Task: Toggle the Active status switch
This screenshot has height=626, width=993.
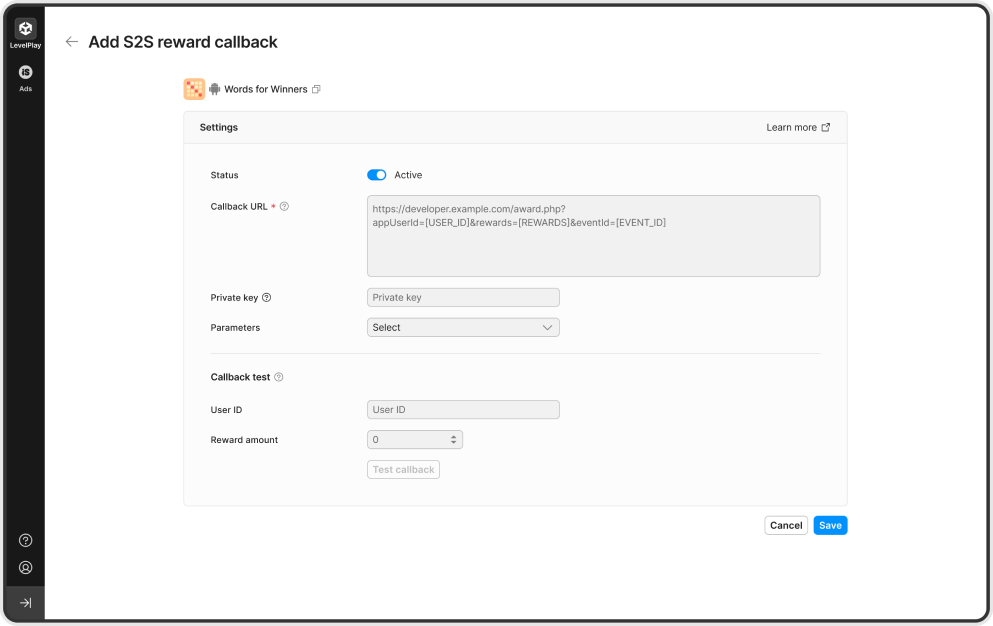Action: point(377,175)
